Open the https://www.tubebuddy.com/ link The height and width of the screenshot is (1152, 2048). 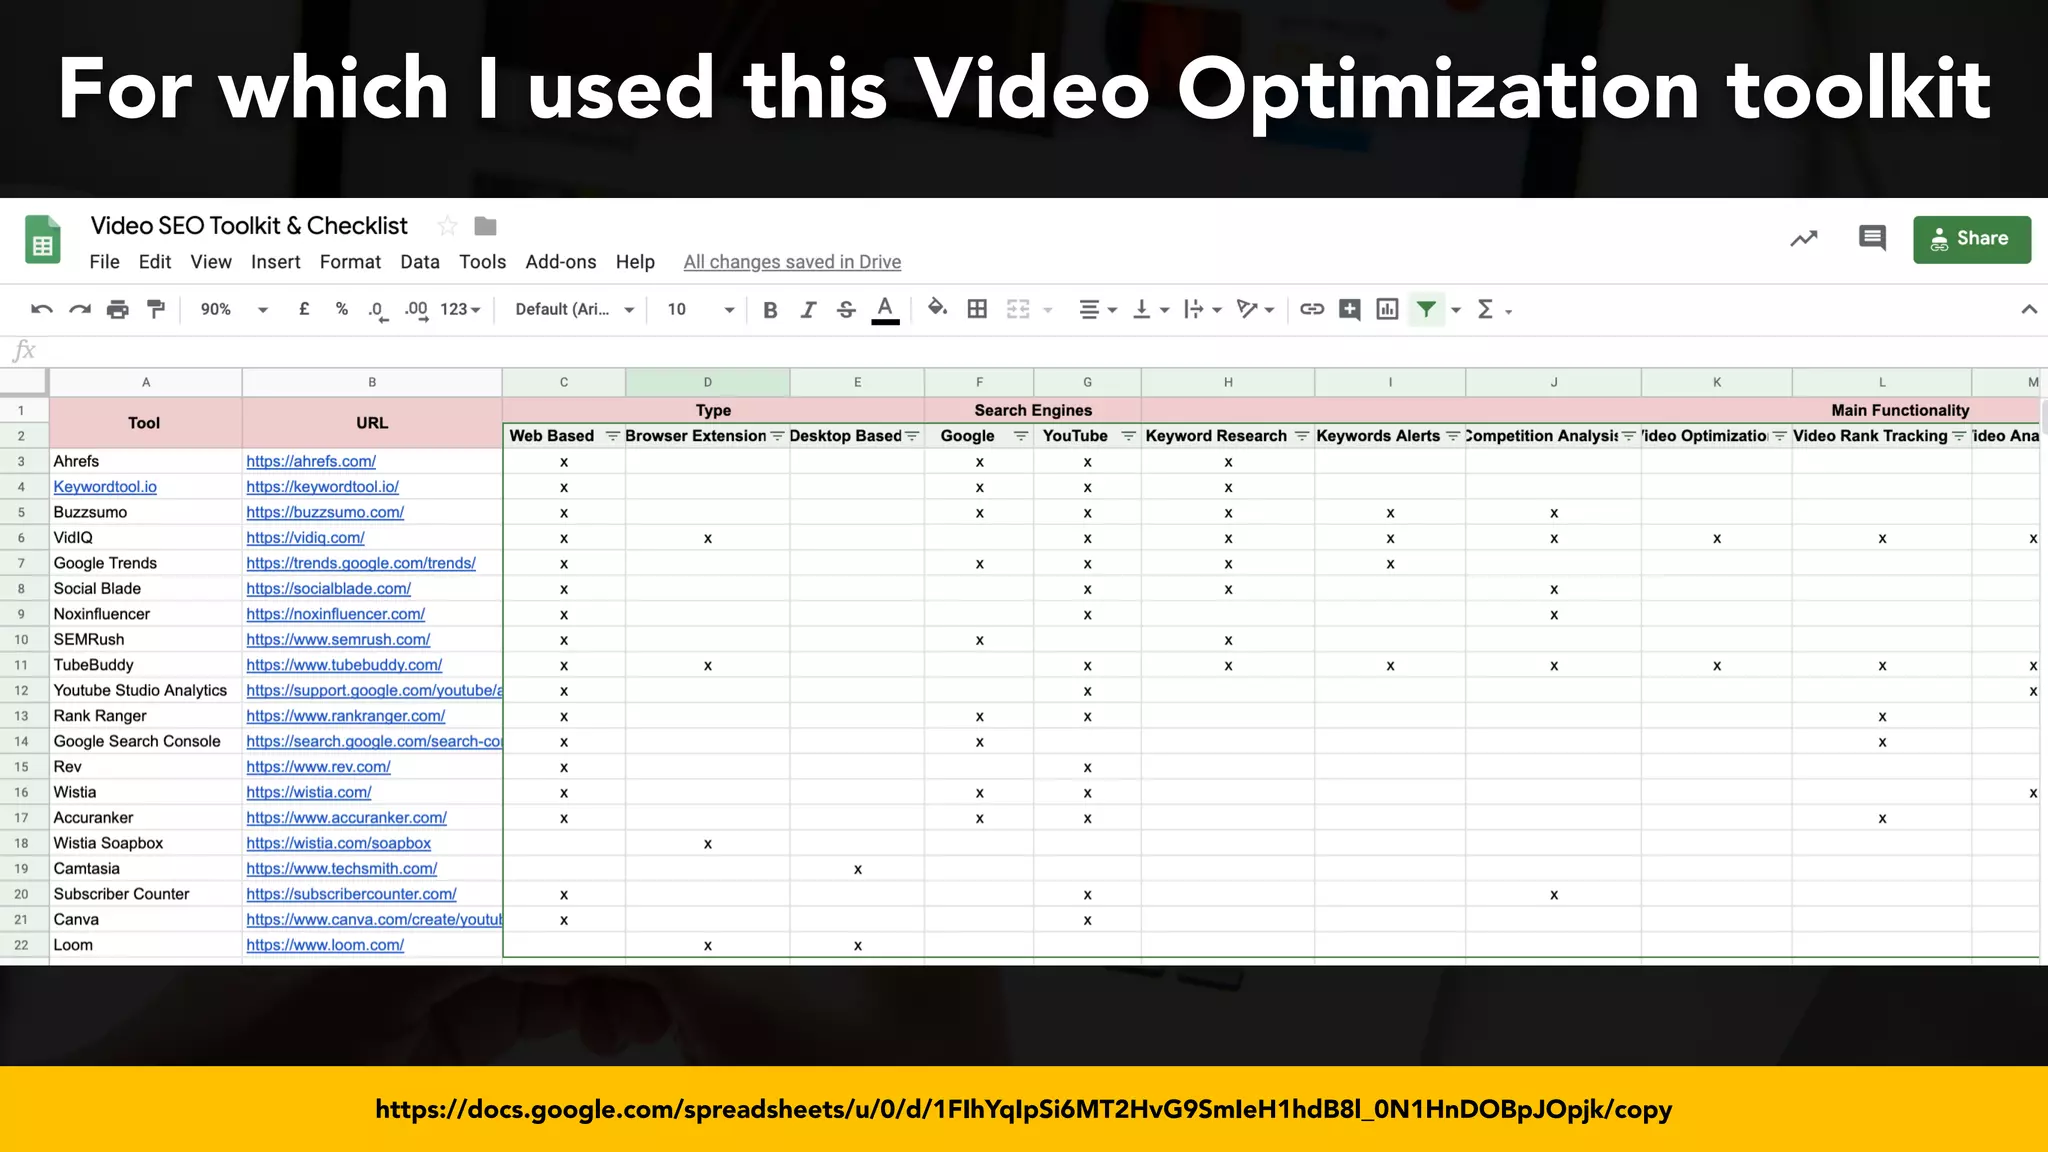[344, 665]
